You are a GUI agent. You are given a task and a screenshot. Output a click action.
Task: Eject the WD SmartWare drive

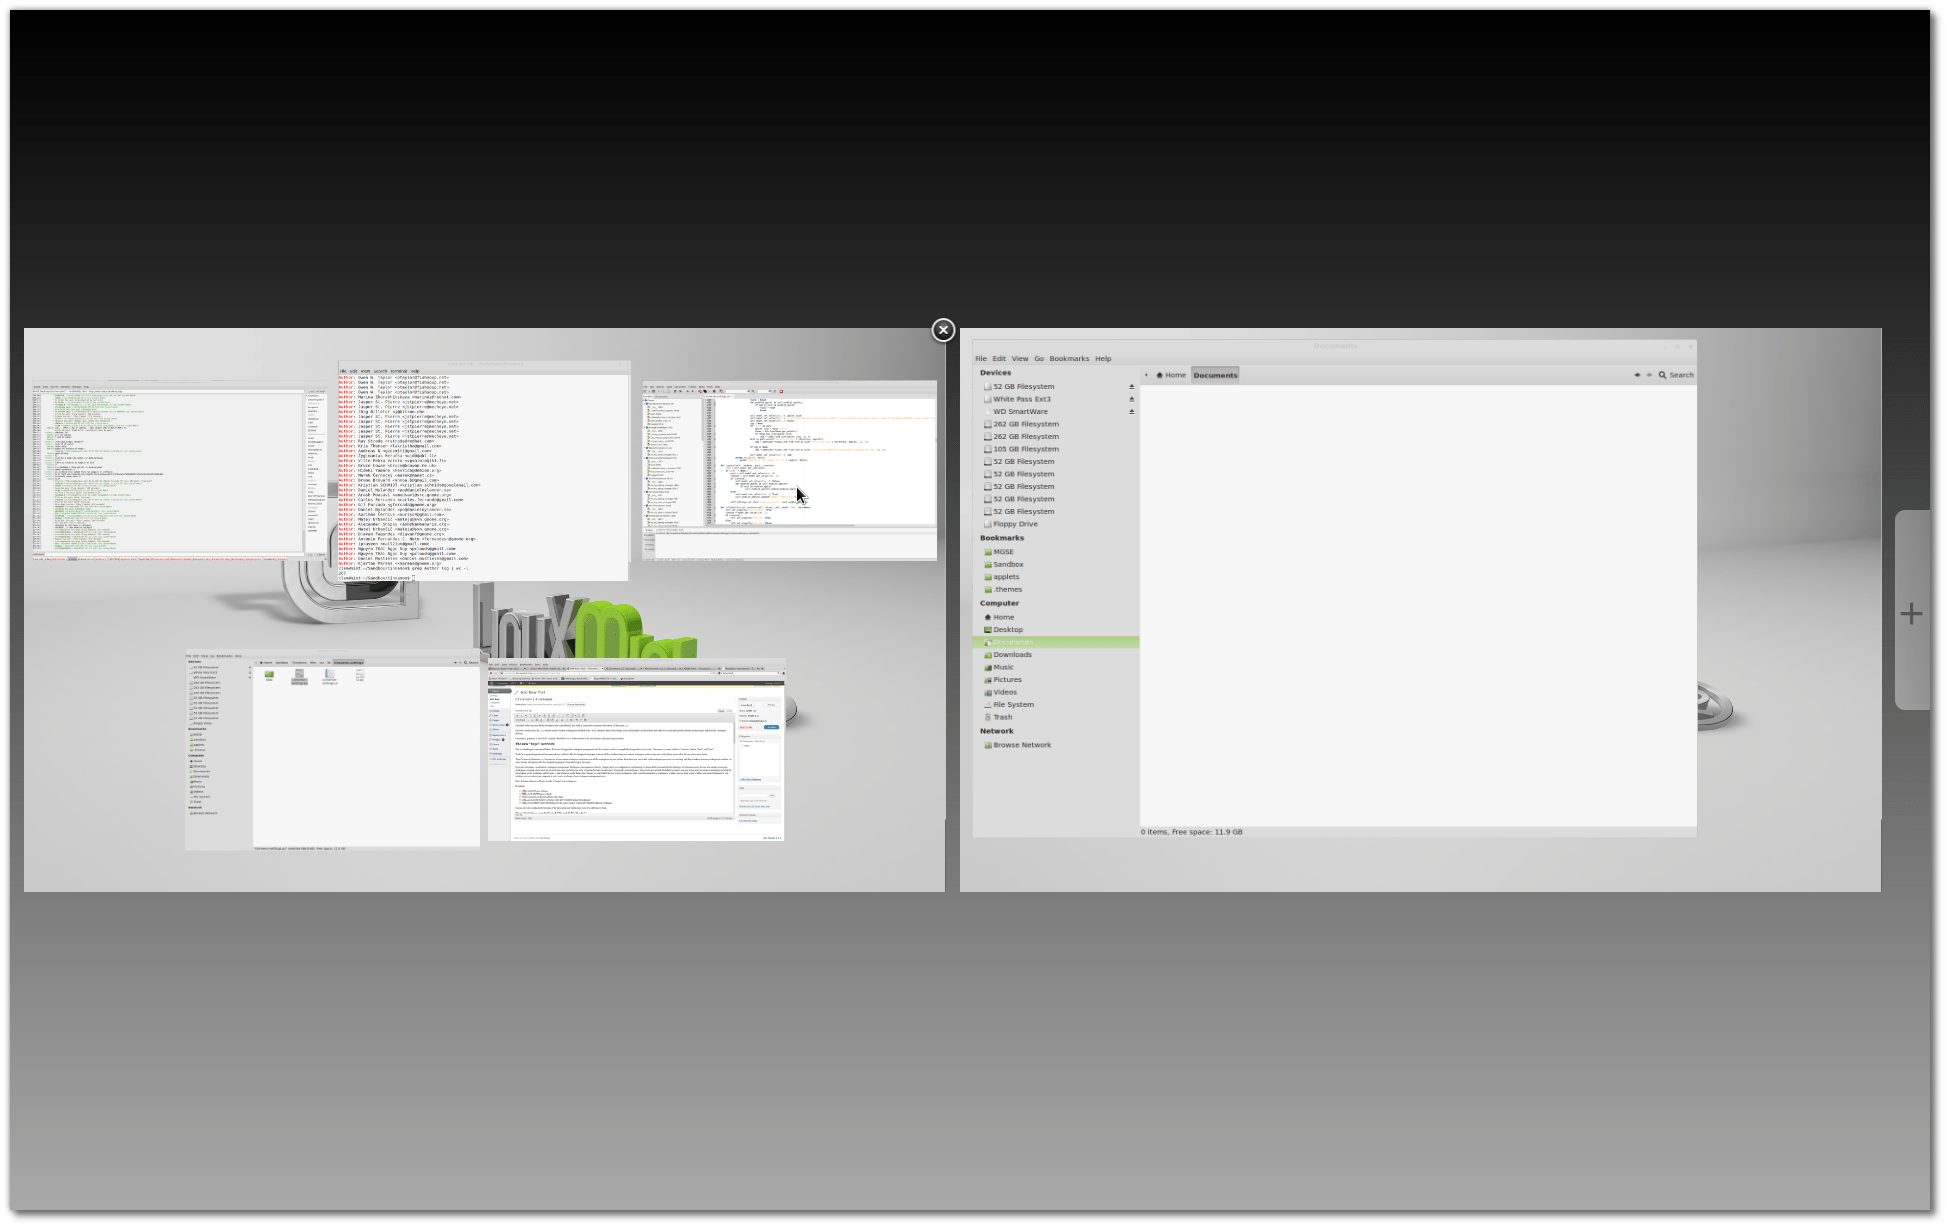point(1132,411)
